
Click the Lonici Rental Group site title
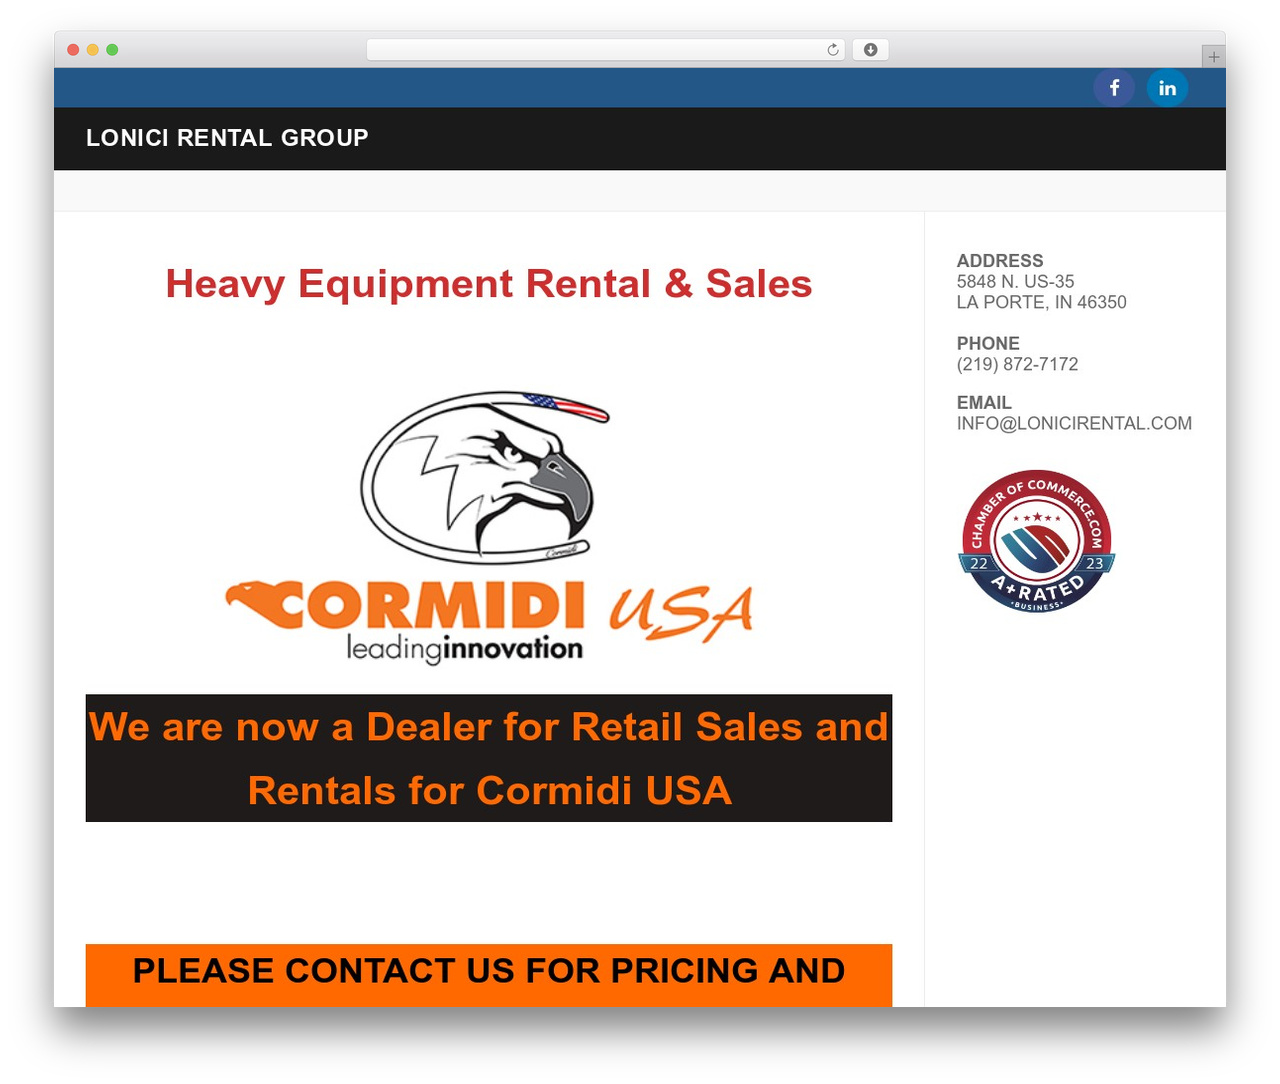tap(227, 138)
